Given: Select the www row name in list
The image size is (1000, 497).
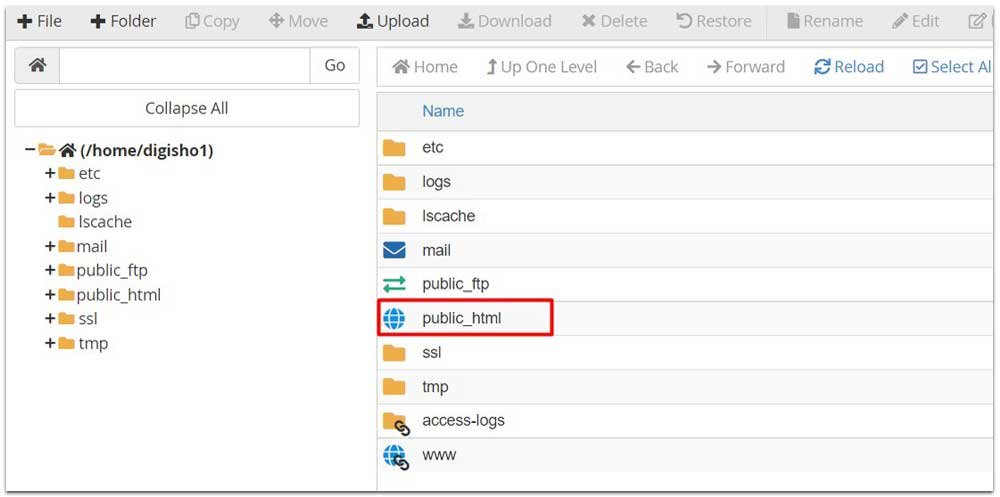Looking at the screenshot, I should [439, 455].
